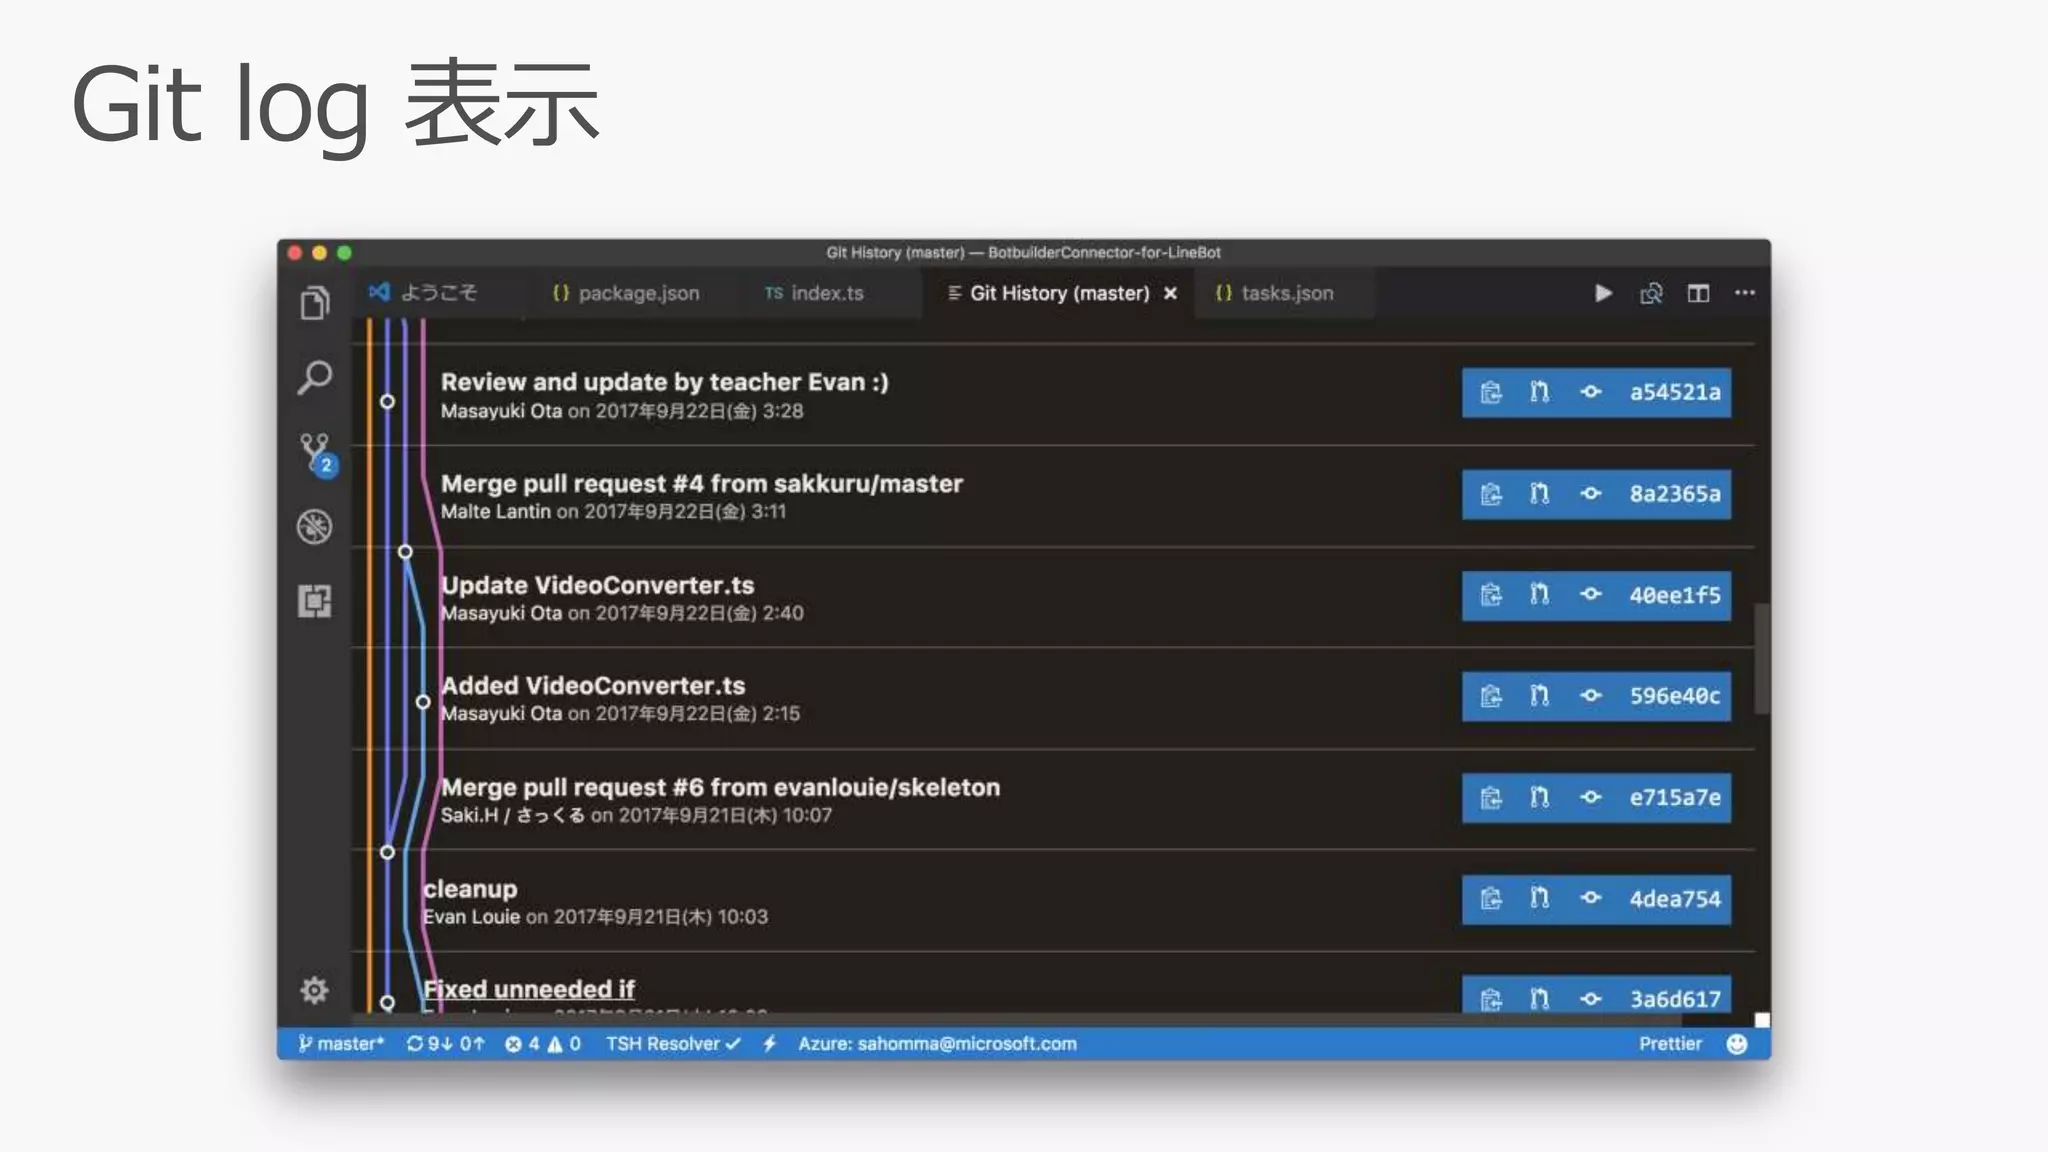Open the Search icon in activity bar
This screenshot has height=1152, width=2048.
pyautogui.click(x=314, y=378)
